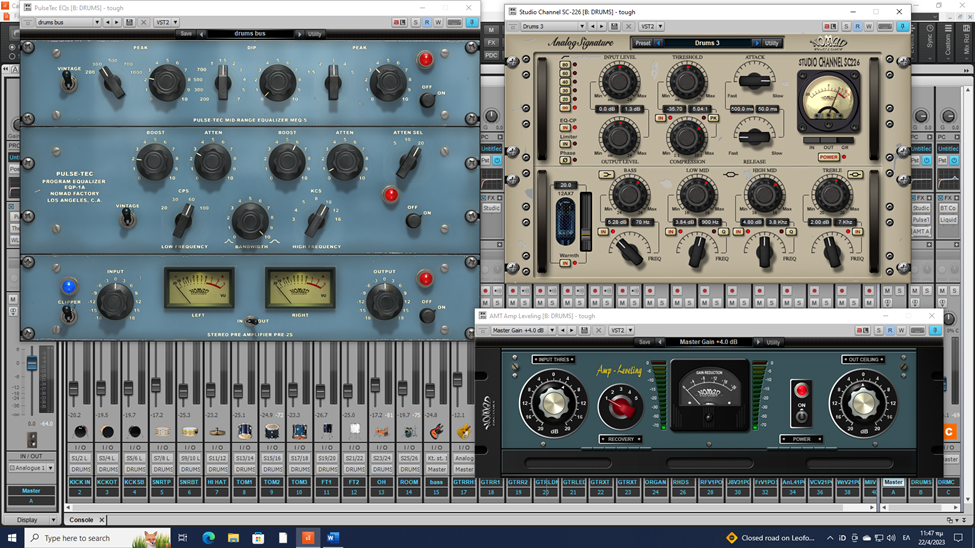Click the master channel volume fader
Viewport: 975px width, 548px height.
32,364
